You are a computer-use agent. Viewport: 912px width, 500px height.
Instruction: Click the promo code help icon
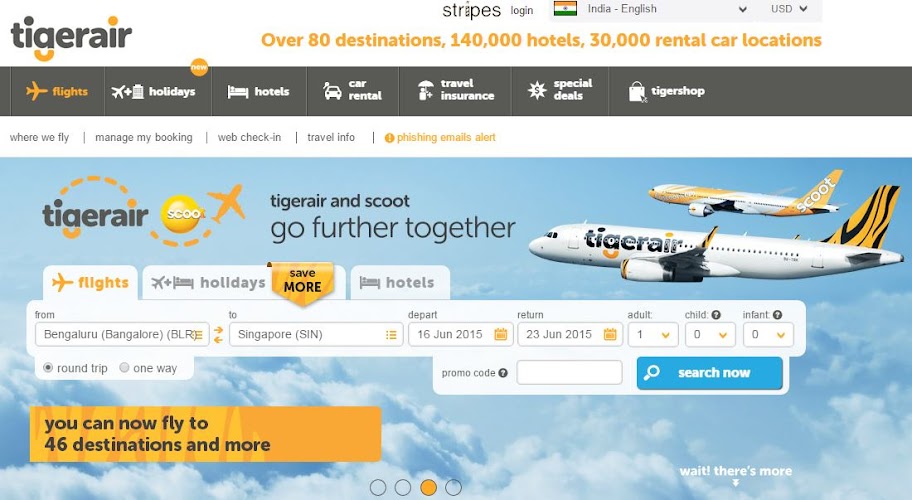pyautogui.click(x=503, y=373)
